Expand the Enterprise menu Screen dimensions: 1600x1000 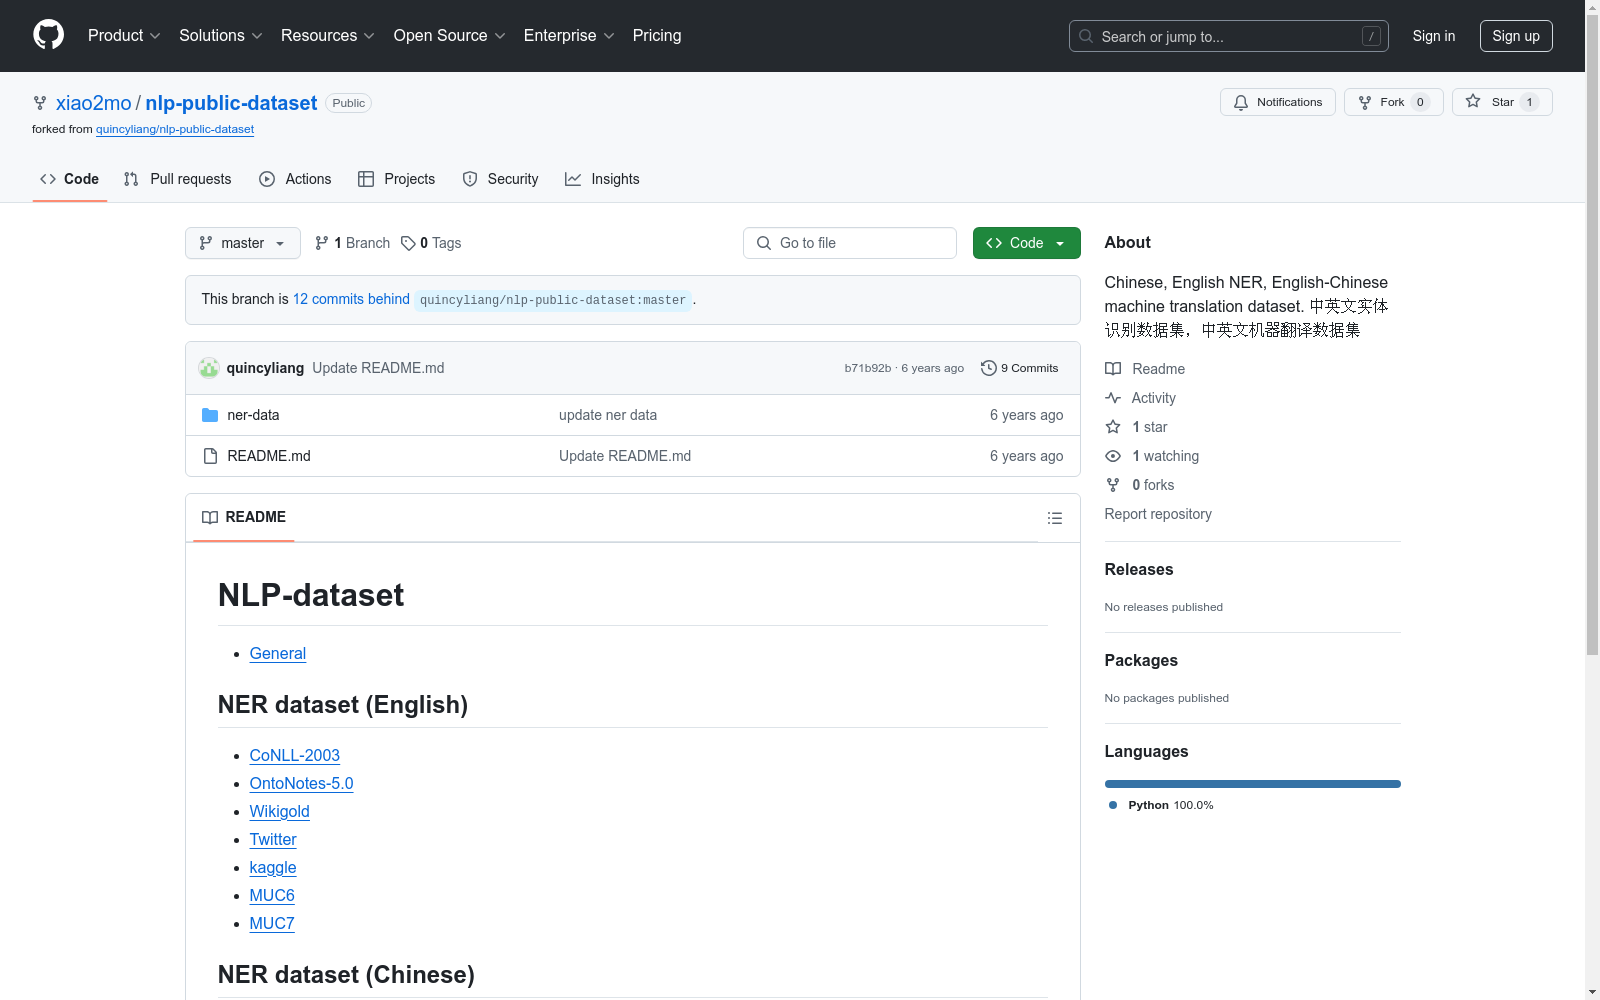(x=569, y=36)
